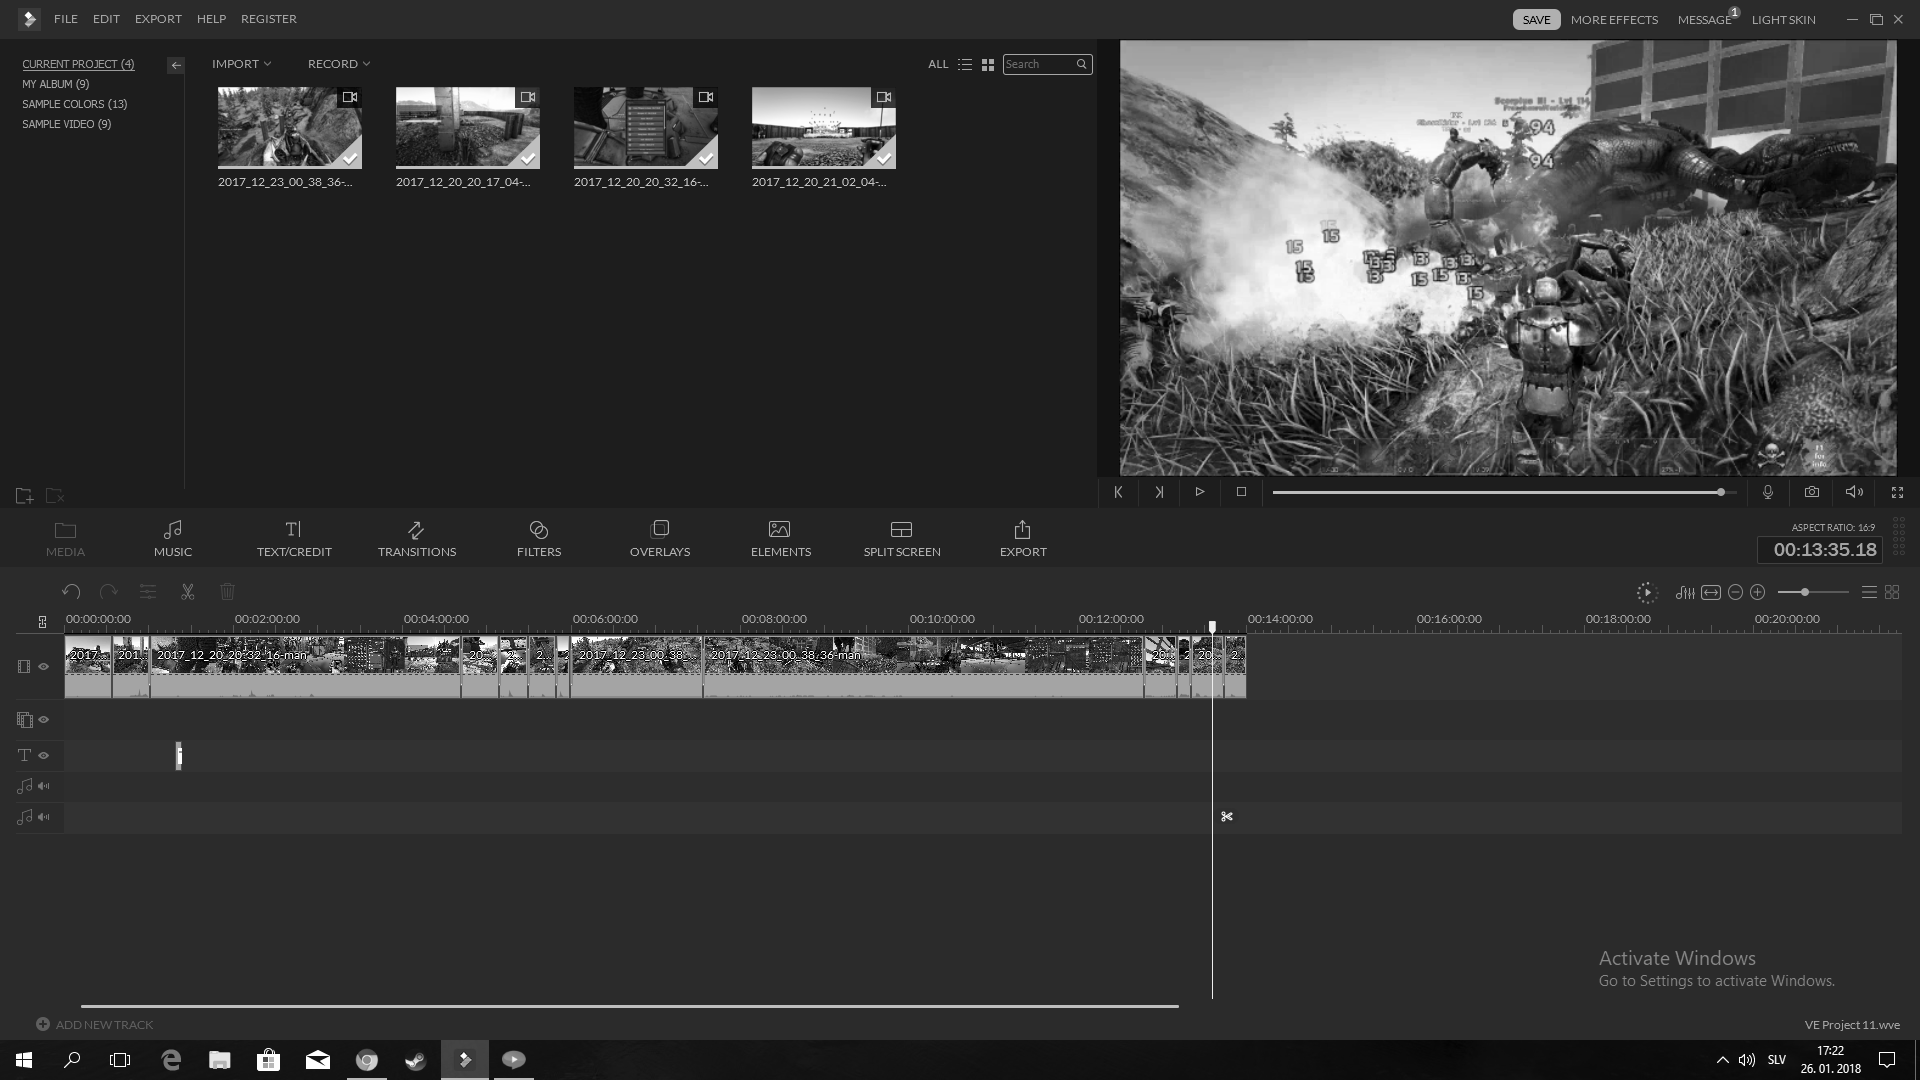This screenshot has height=1080, width=1920.
Task: Toggle visibility of the text track
Action: (44, 756)
